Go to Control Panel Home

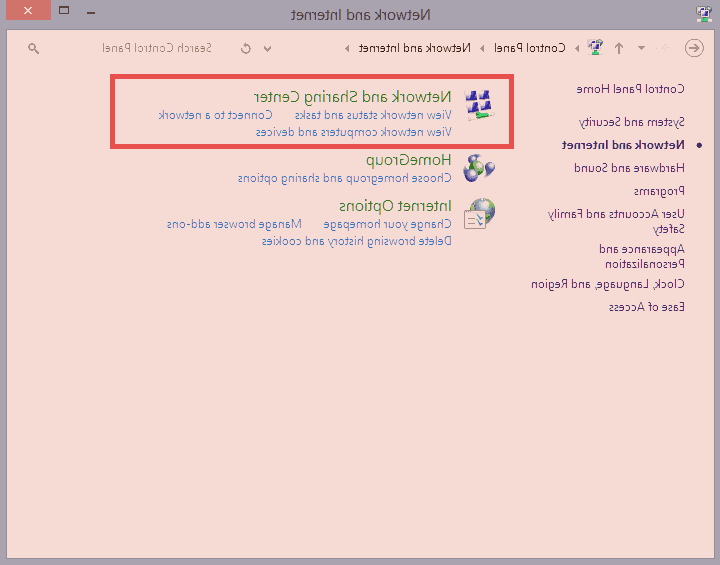(x=630, y=89)
